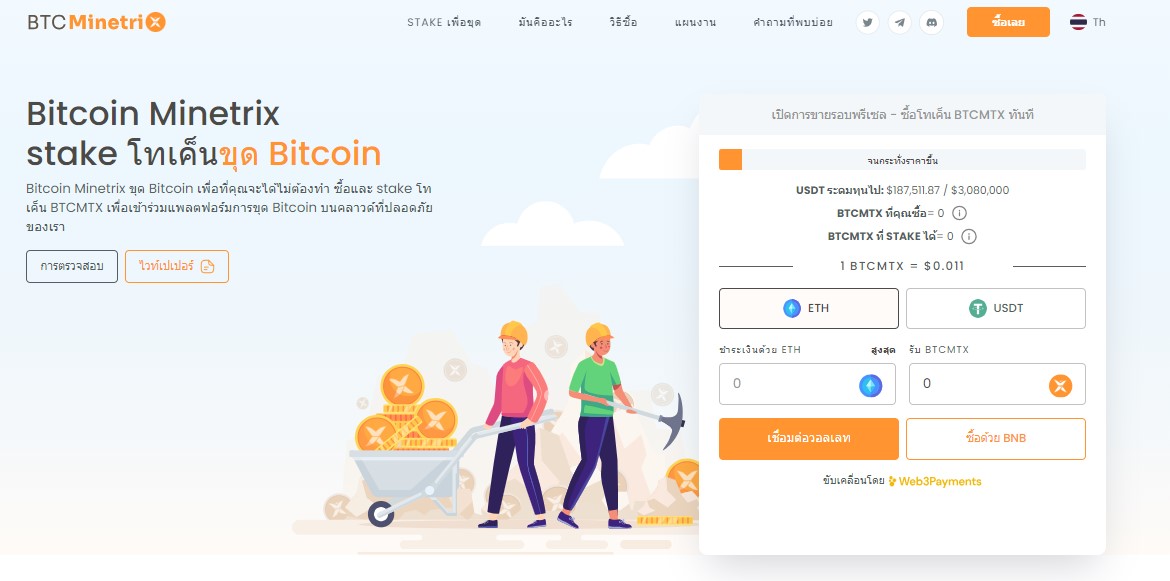Click the BTCMTX token icon in receive field
Viewport: 1170px width, 581px height.
[1060, 386]
